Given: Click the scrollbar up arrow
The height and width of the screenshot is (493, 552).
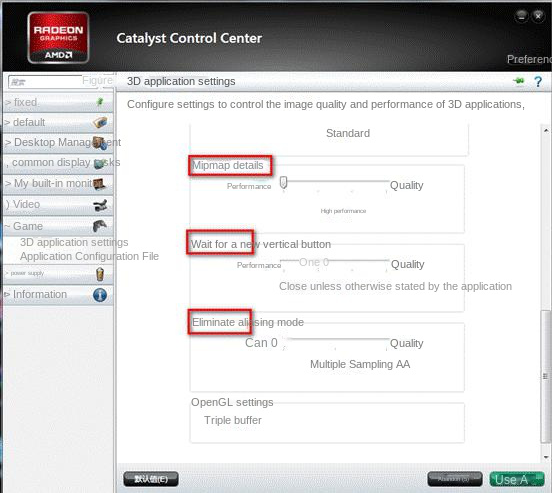Looking at the screenshot, I should tap(546, 130).
